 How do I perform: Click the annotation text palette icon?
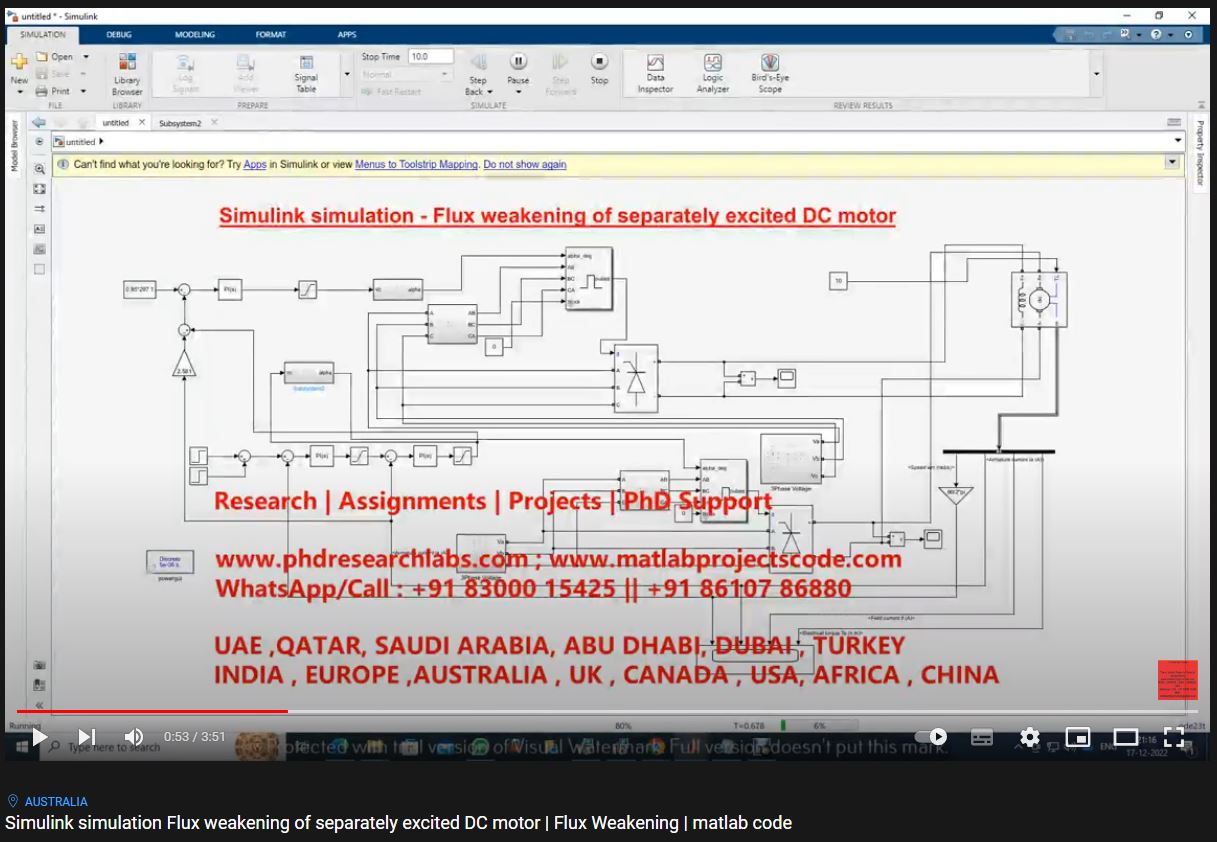[40, 229]
